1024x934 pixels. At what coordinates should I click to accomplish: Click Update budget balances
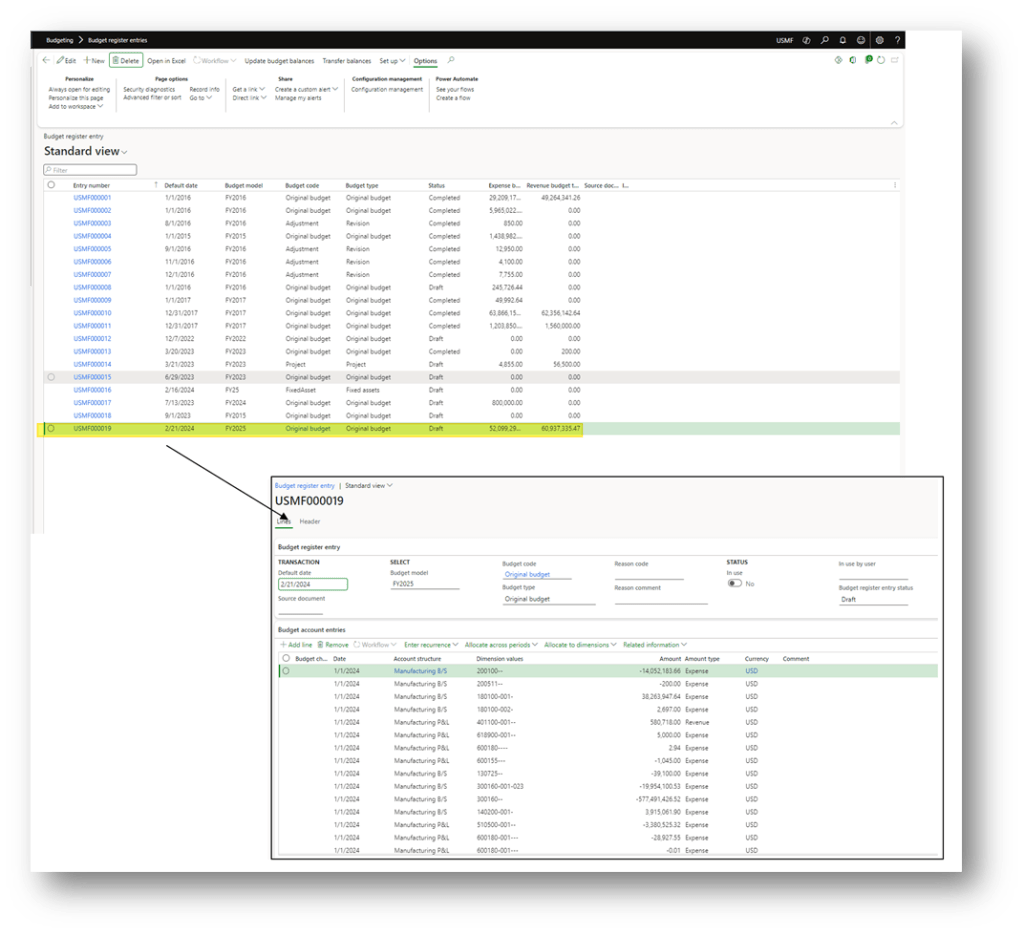(x=279, y=61)
